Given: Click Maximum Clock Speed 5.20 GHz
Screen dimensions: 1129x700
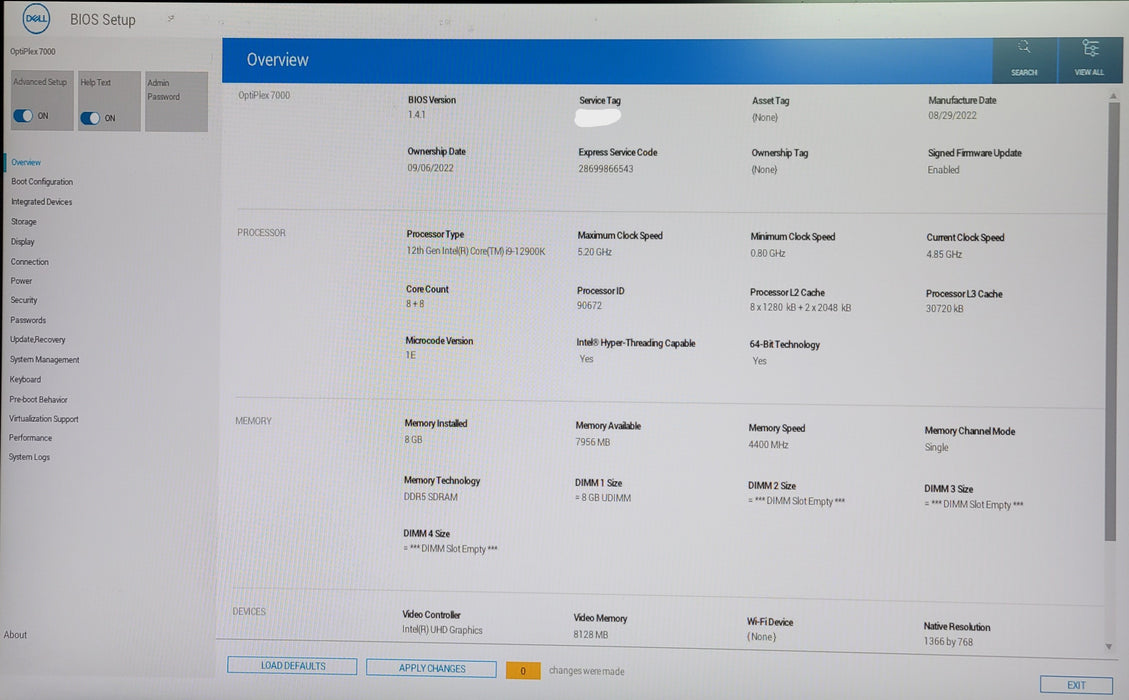Looking at the screenshot, I should (595, 253).
